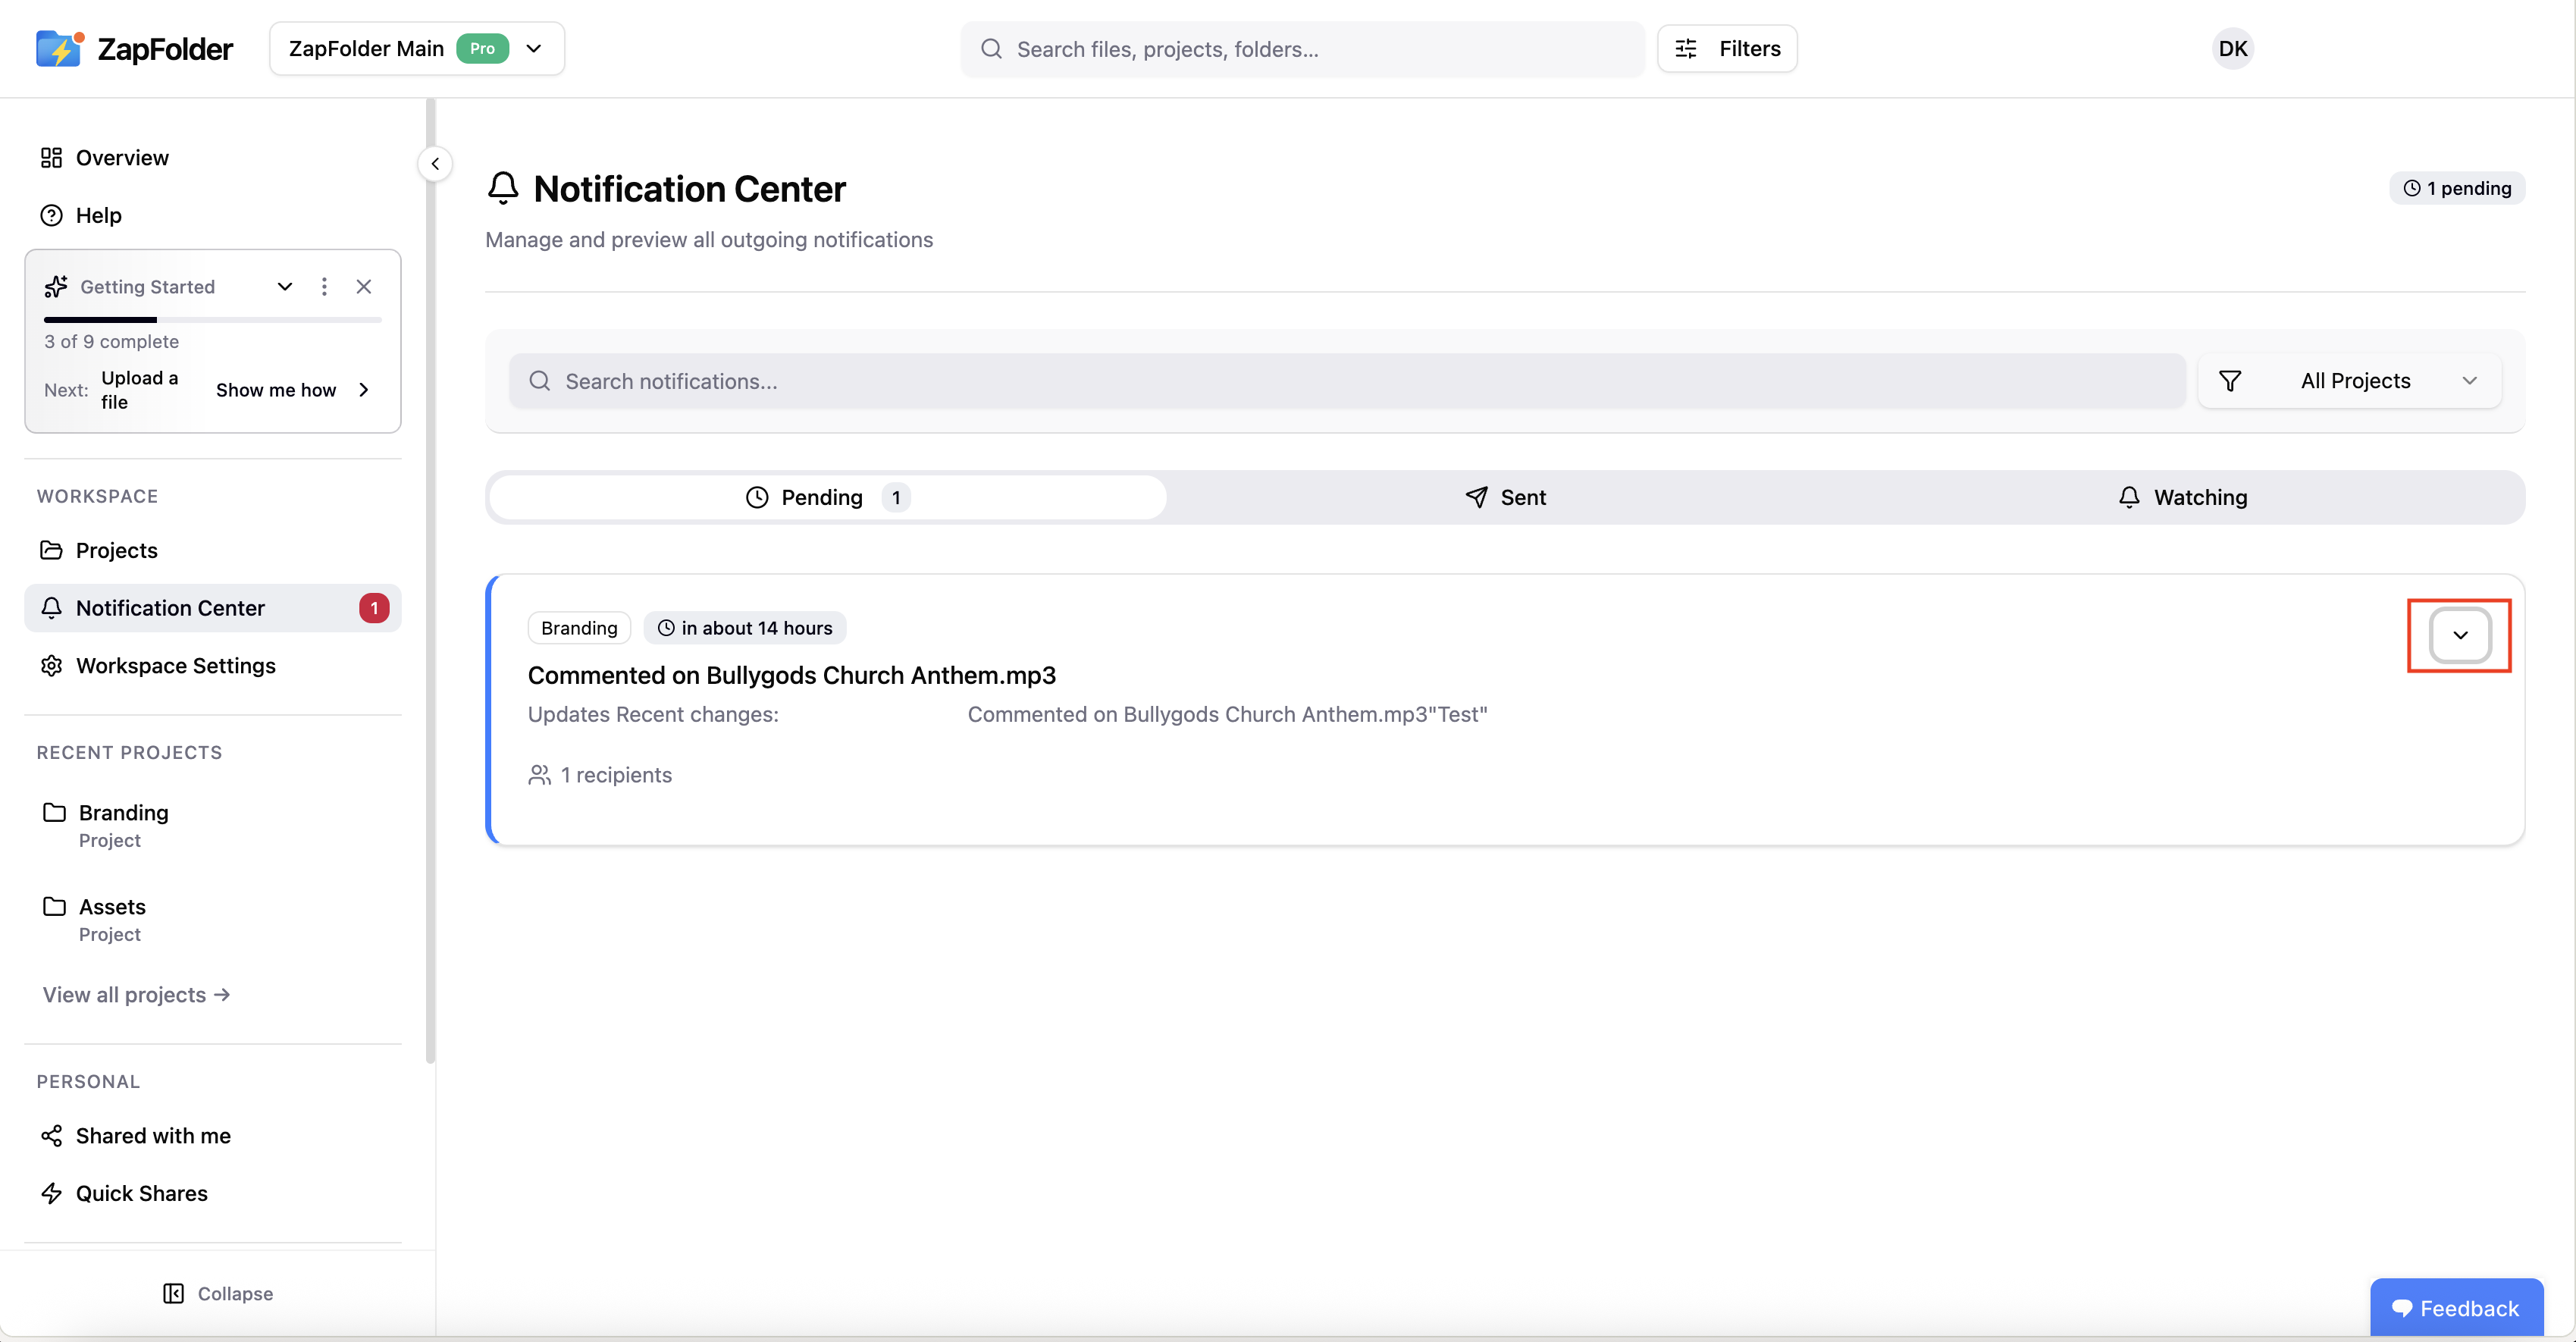2576x1342 pixels.
Task: Click the DK user avatar
Action: [x=2232, y=48]
